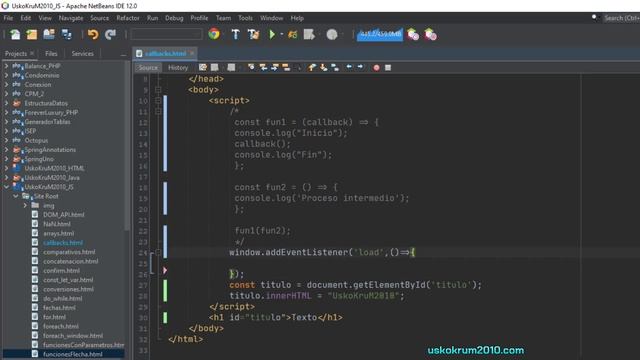Click the New File toolbar icon
The image size is (640, 360).
15,35
